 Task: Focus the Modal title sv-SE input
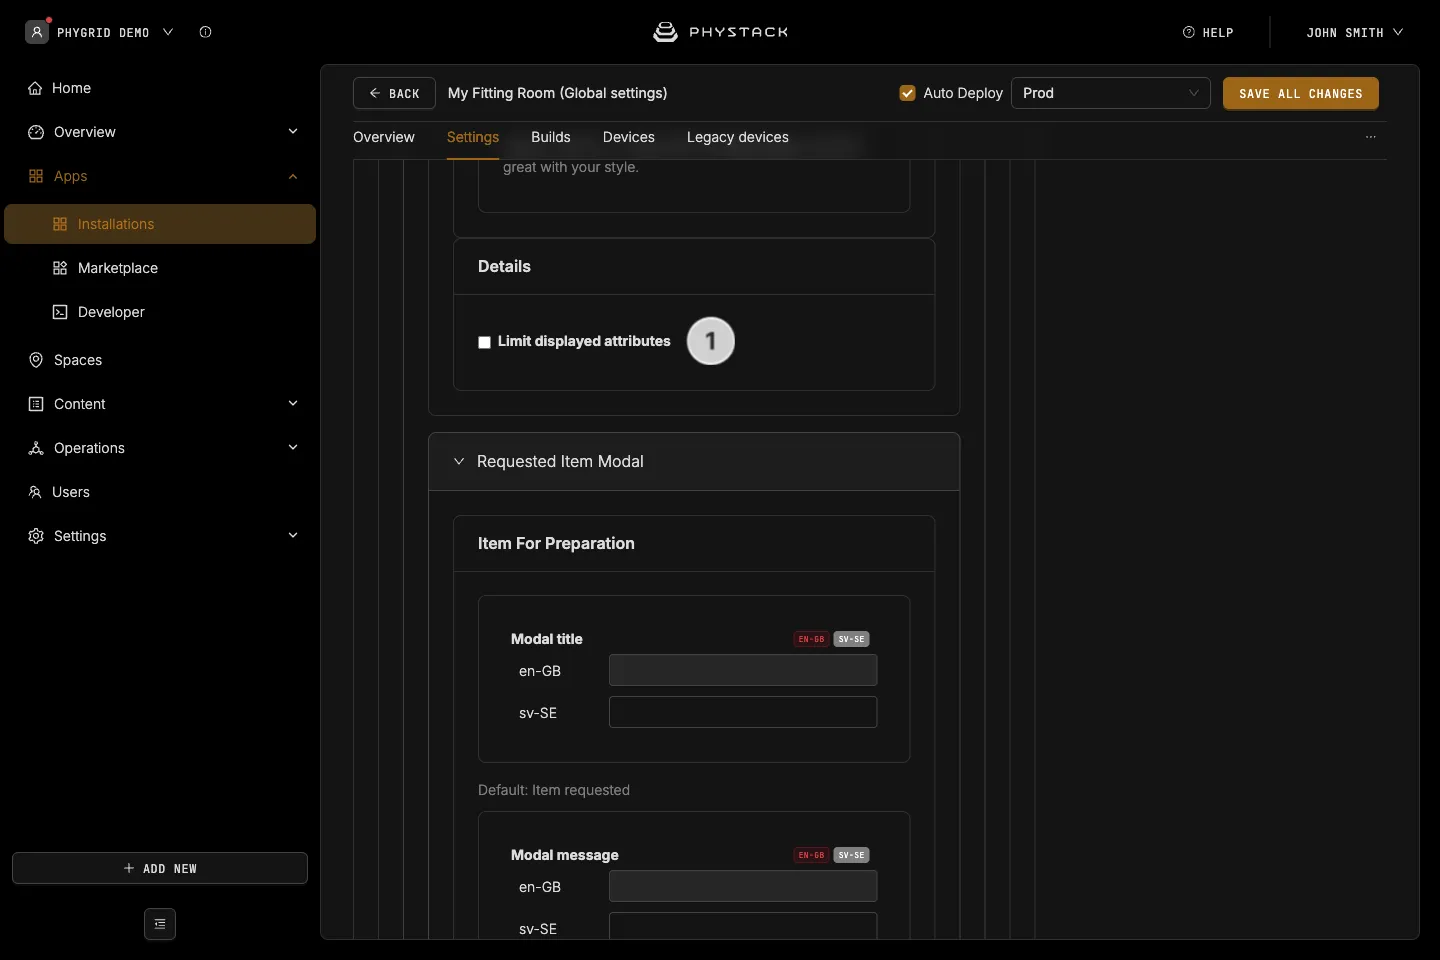(743, 712)
